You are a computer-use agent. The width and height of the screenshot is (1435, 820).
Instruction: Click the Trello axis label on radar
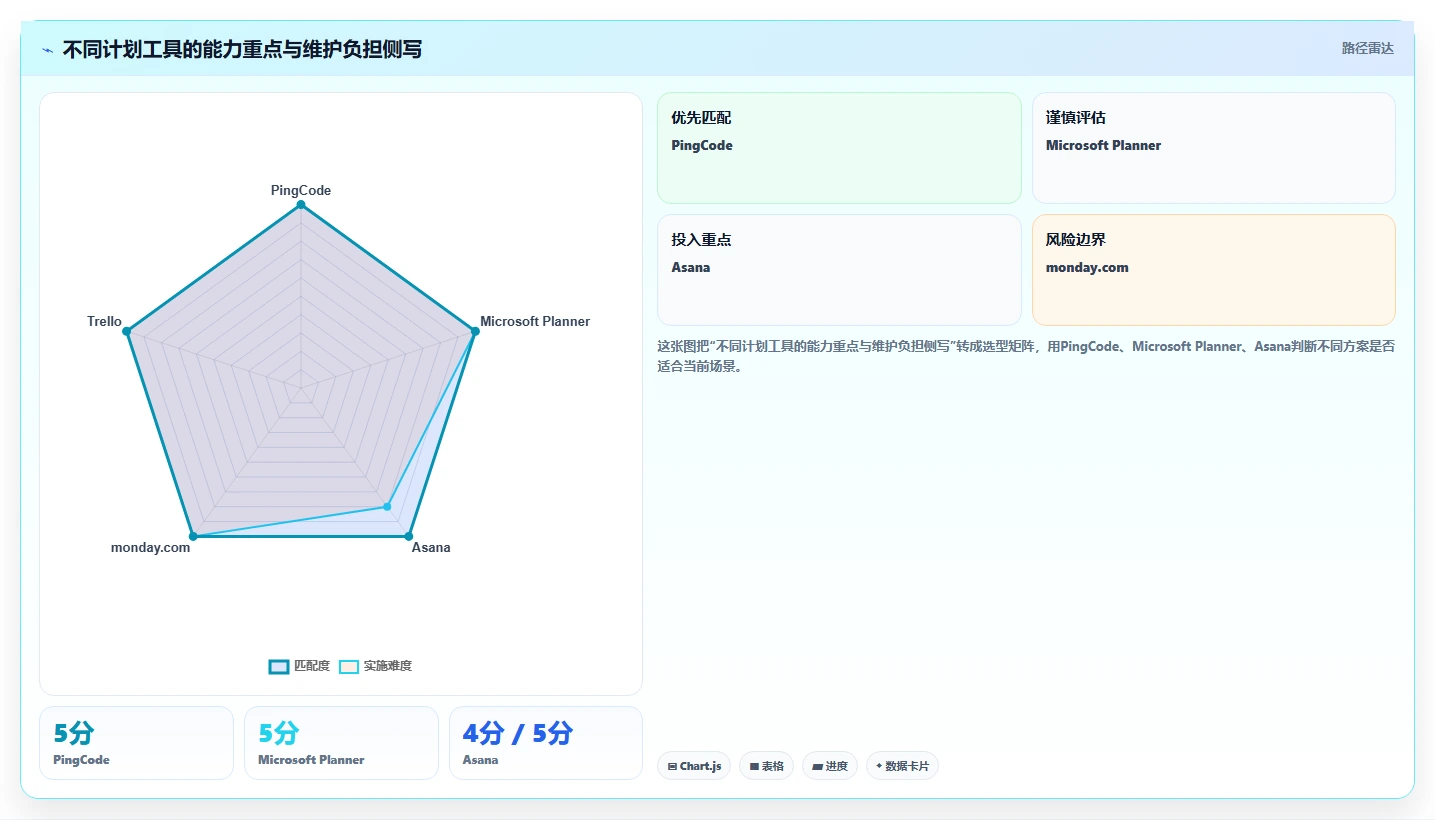(x=104, y=321)
